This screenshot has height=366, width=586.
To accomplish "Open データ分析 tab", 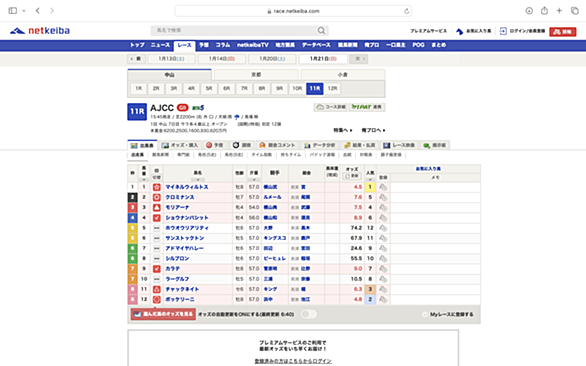I will [x=319, y=145].
